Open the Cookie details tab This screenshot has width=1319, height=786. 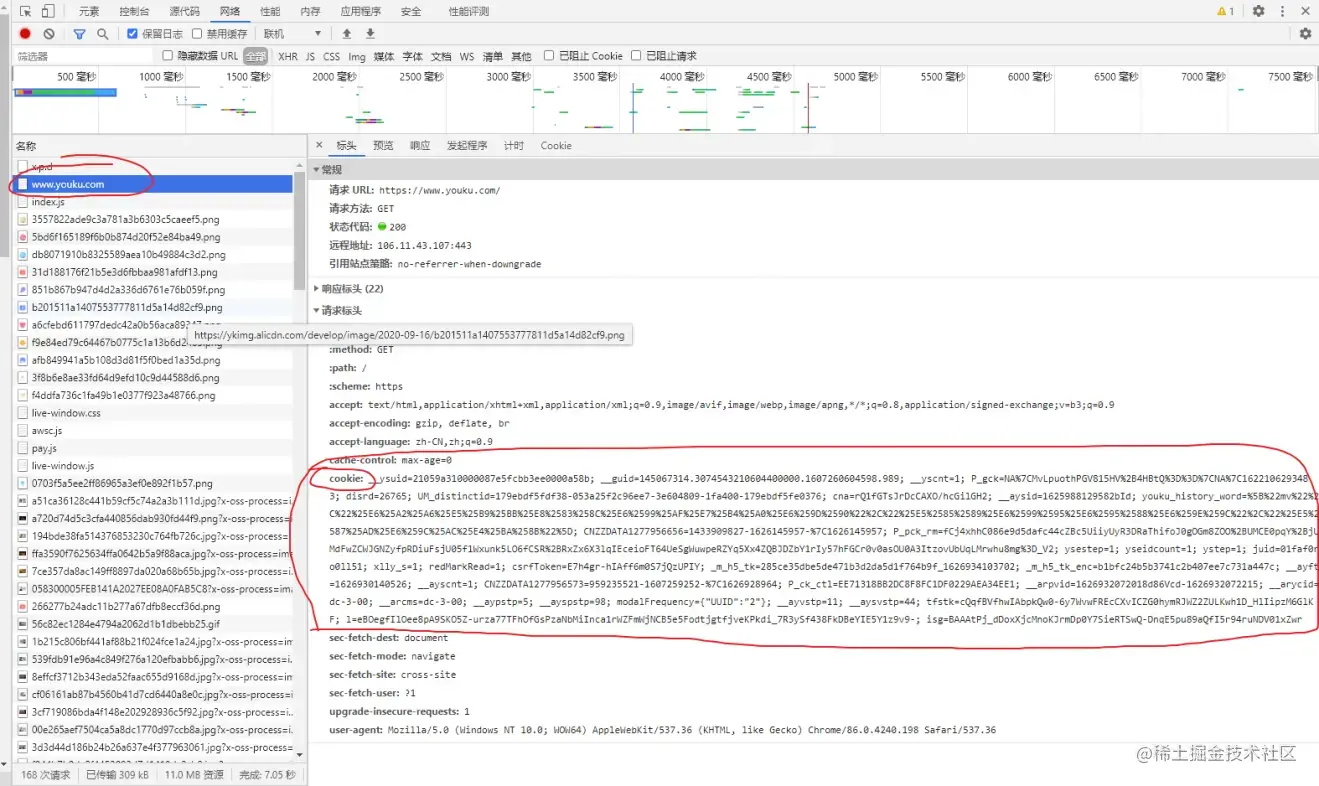[x=556, y=146]
